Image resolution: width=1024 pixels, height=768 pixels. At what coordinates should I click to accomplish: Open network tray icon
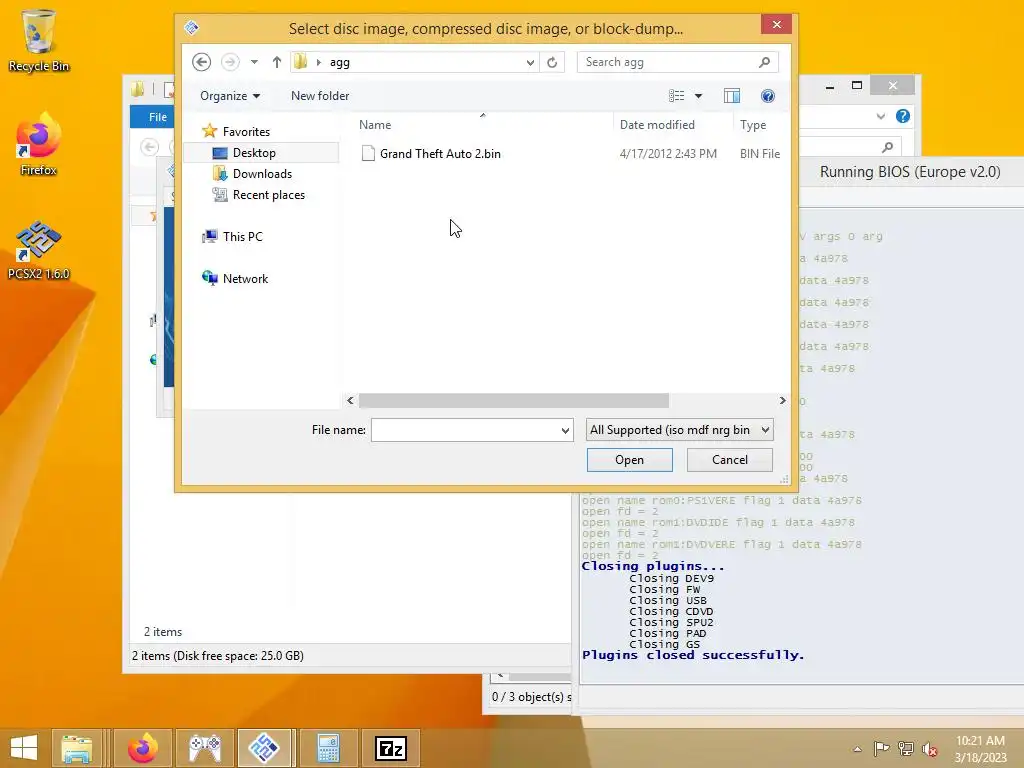906,748
